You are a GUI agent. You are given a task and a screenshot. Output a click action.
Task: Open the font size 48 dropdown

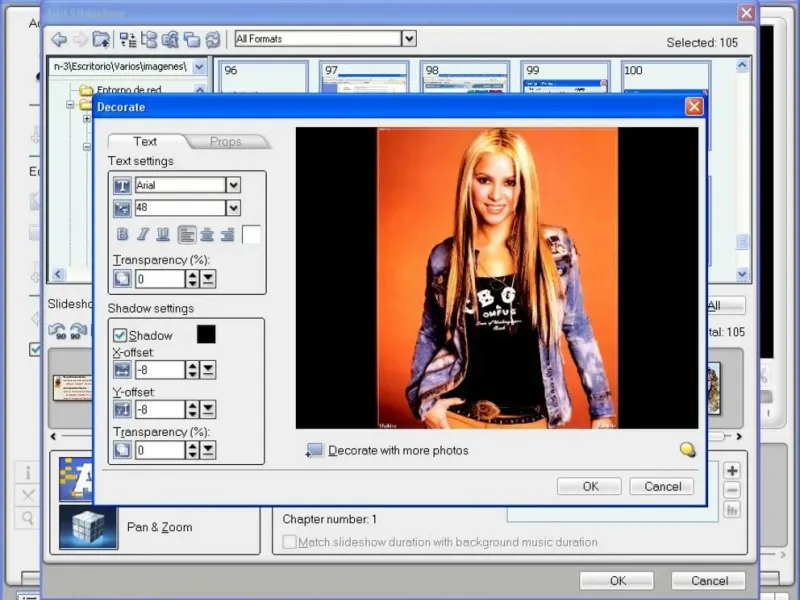pos(233,208)
